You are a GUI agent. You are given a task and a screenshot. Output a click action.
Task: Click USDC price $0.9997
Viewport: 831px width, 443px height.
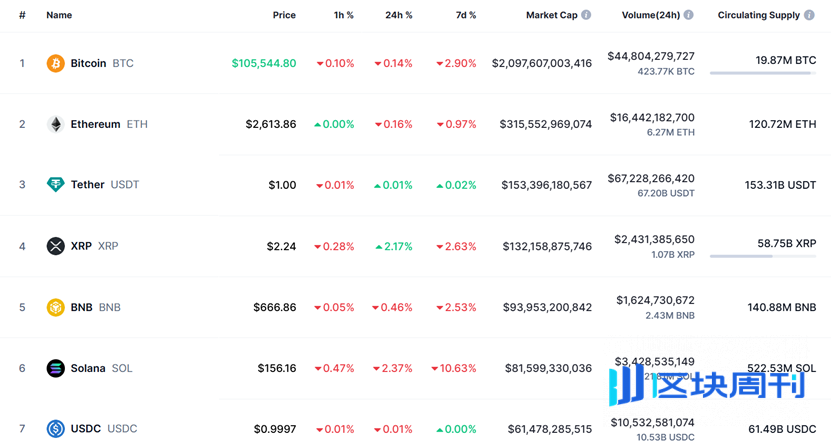point(275,429)
